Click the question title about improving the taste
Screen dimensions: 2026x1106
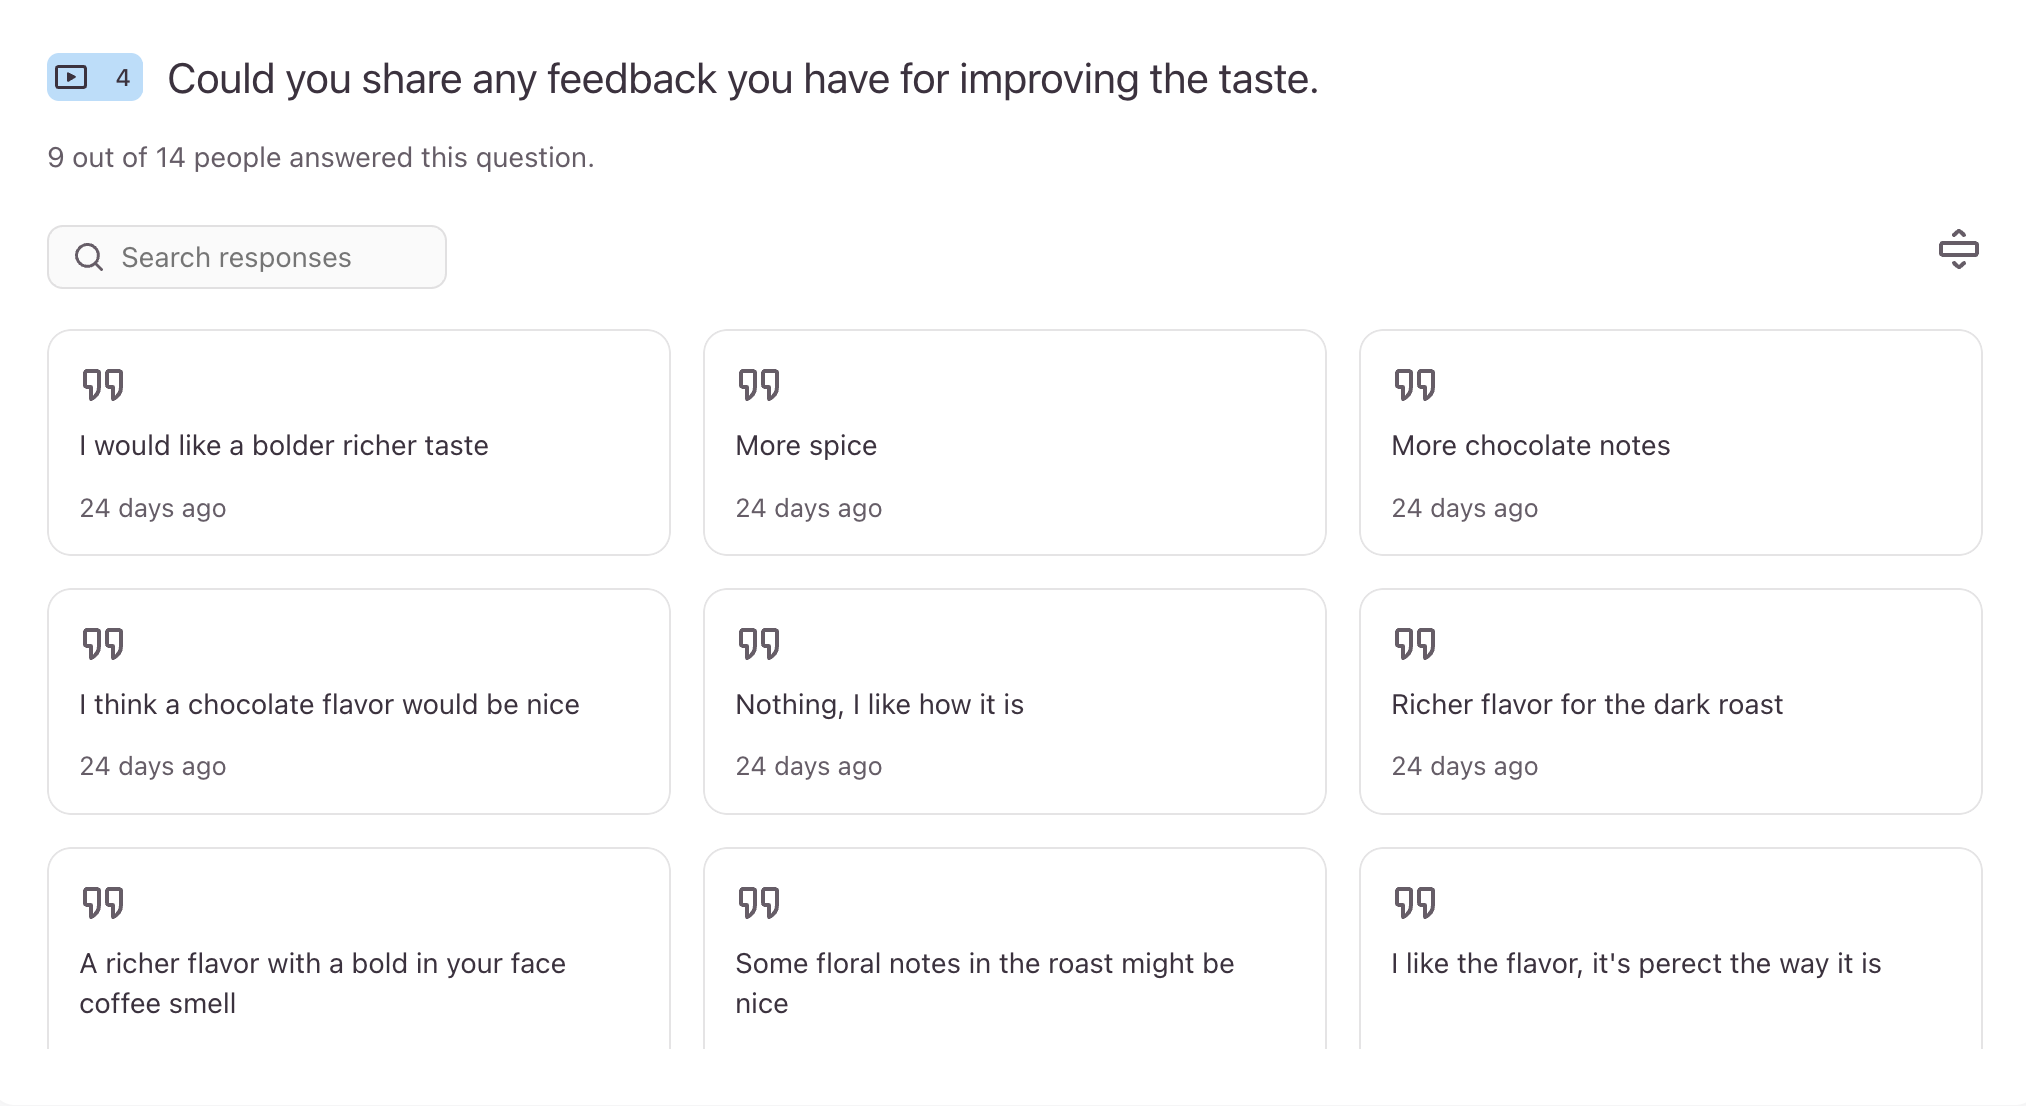(742, 79)
